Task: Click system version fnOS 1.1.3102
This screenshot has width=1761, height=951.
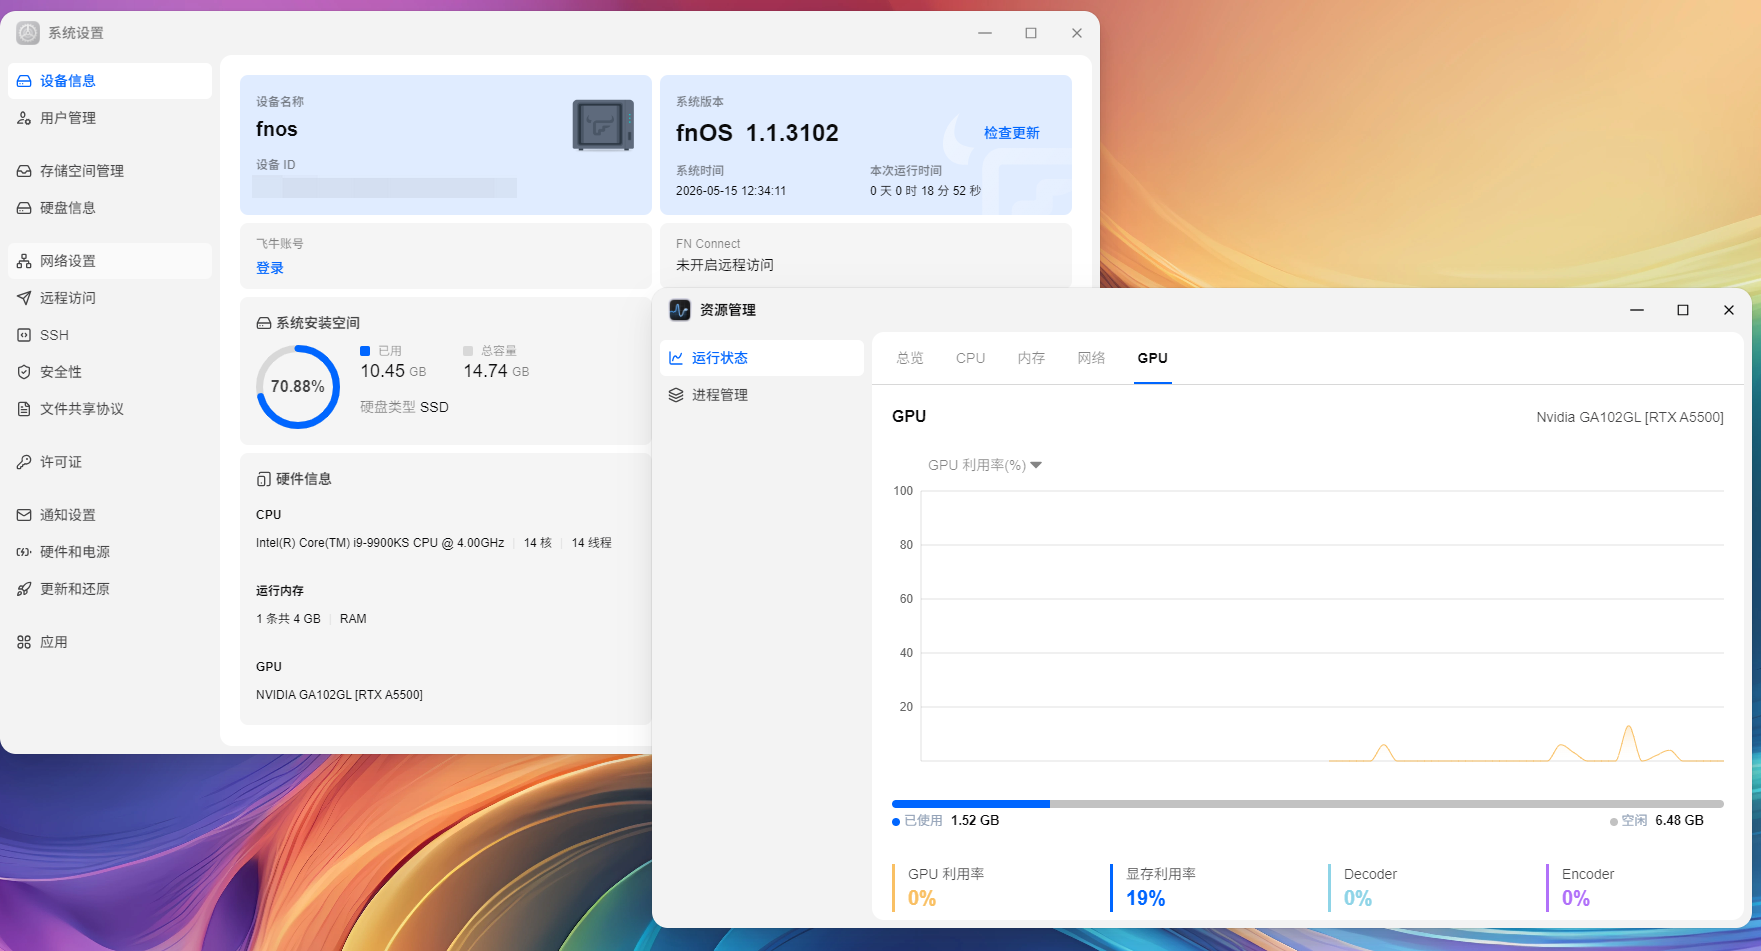Action: 757,133
